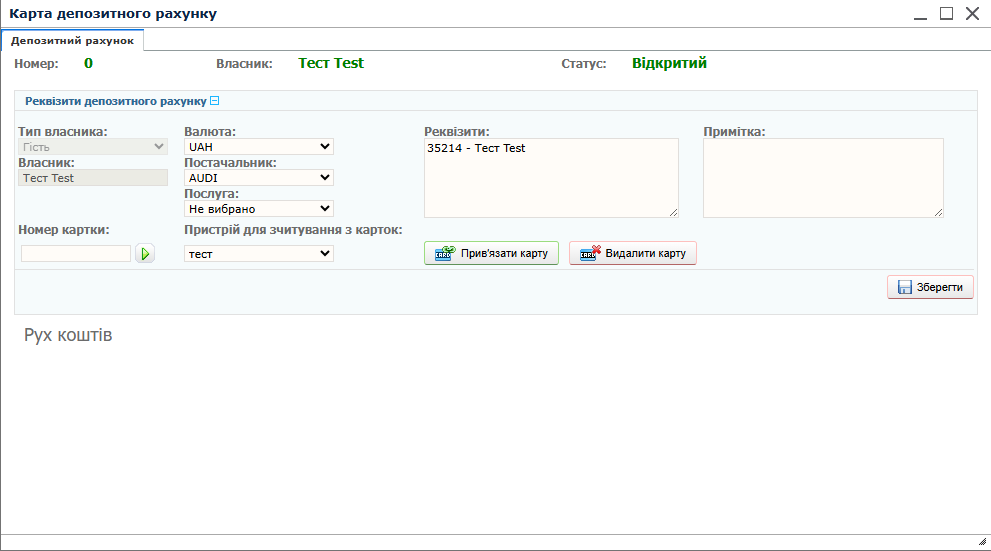Click the Власник field with Тест Test
Screen dimensions: 991x551
click(x=93, y=178)
